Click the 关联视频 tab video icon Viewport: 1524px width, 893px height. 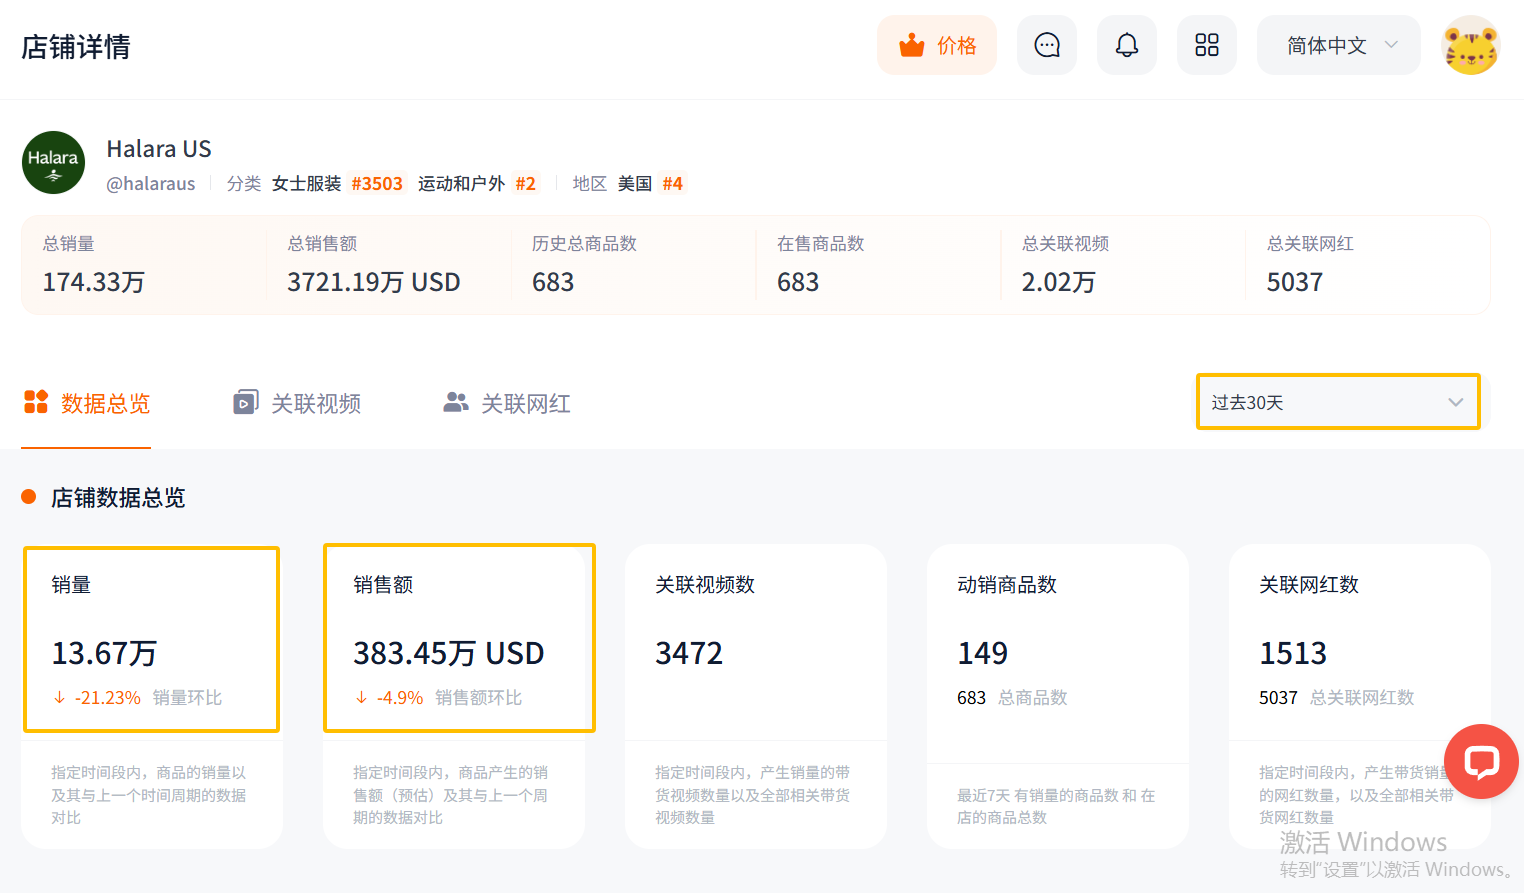[245, 402]
